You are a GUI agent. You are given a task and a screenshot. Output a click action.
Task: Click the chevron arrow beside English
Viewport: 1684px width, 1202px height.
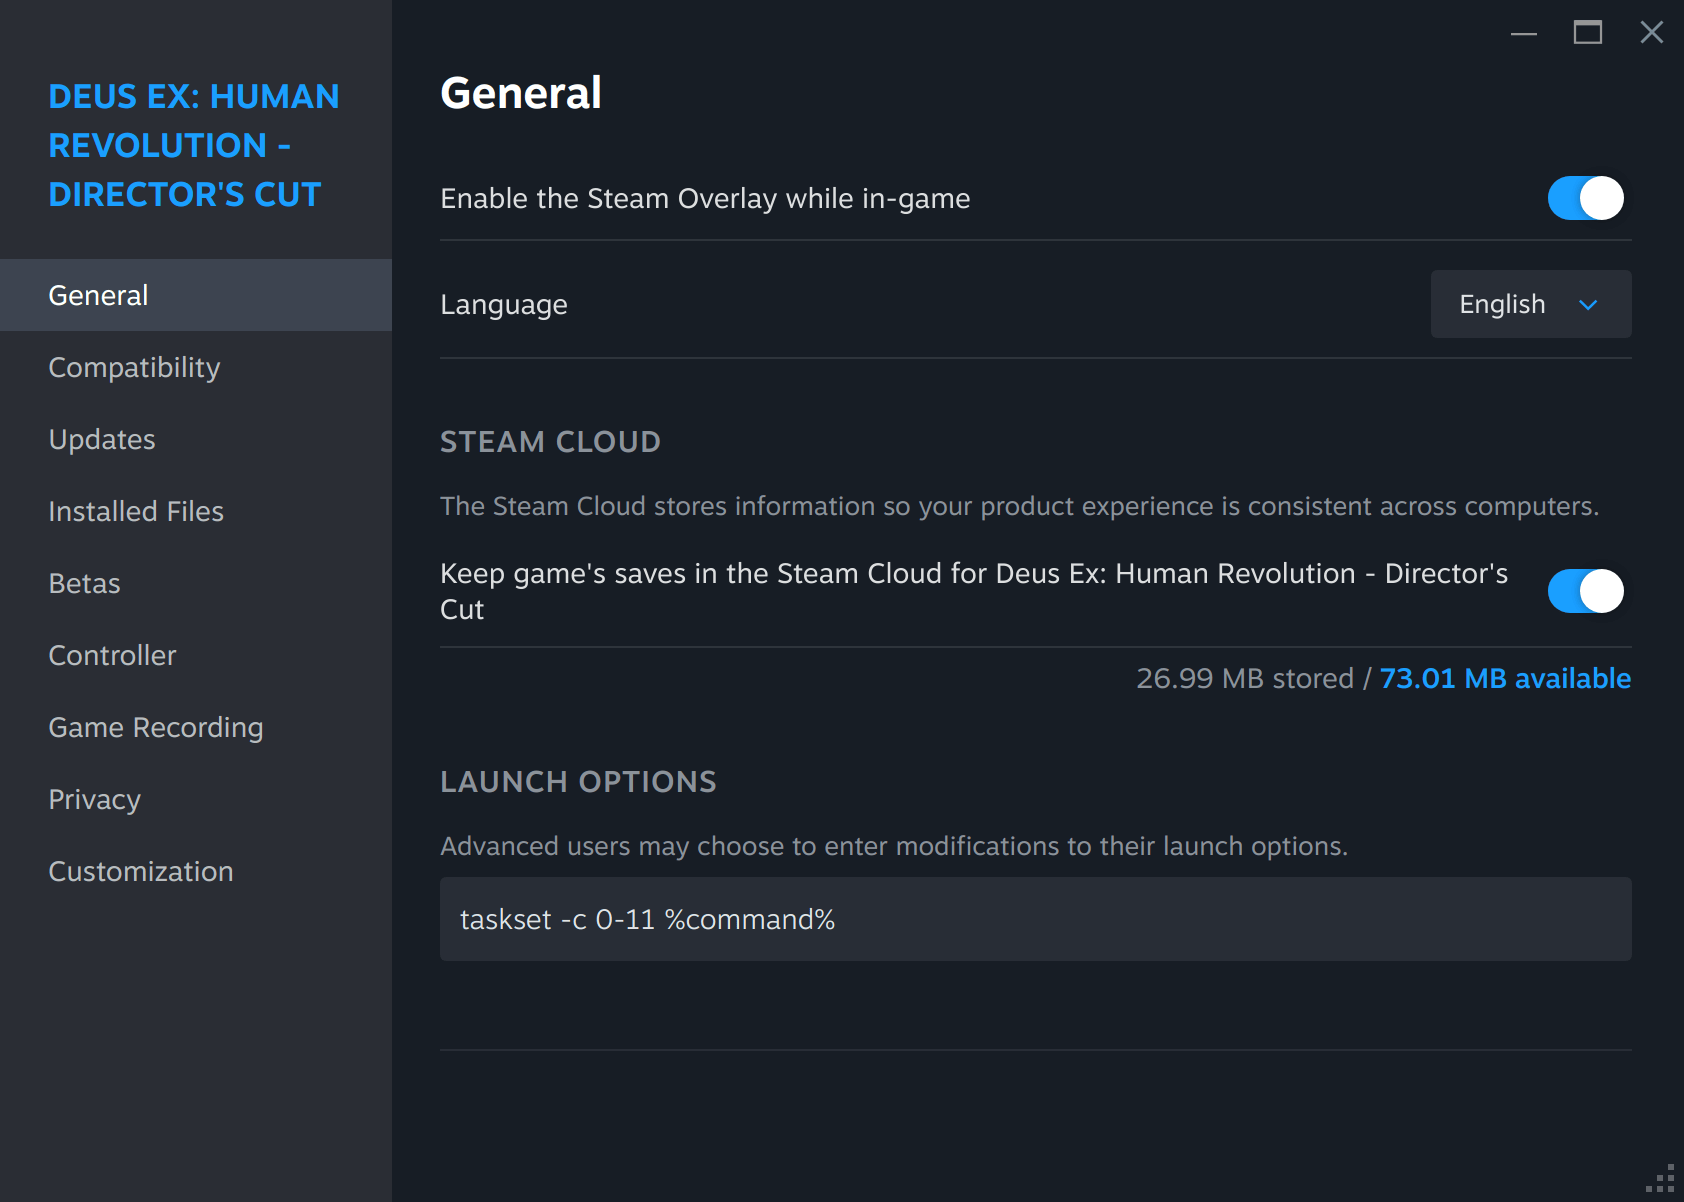pos(1588,305)
